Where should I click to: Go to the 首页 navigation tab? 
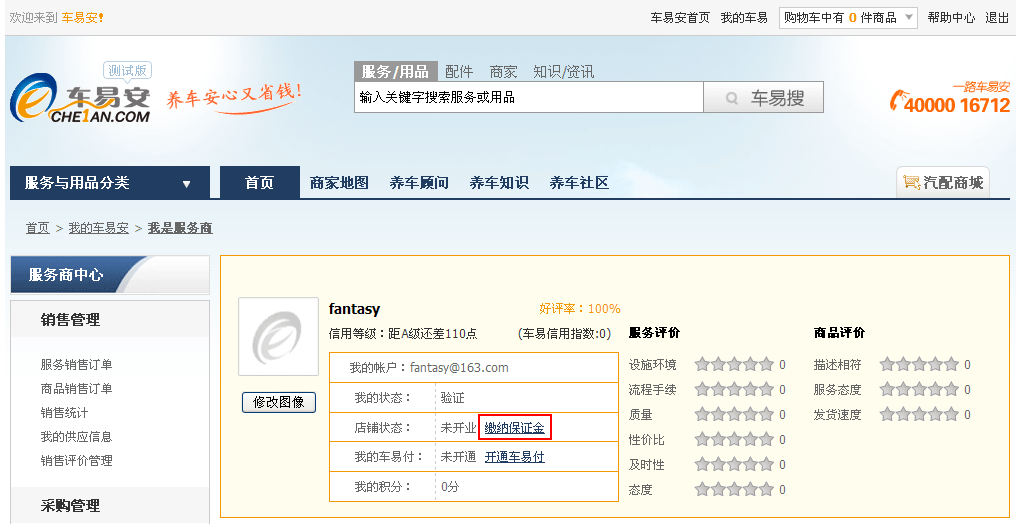(x=260, y=183)
